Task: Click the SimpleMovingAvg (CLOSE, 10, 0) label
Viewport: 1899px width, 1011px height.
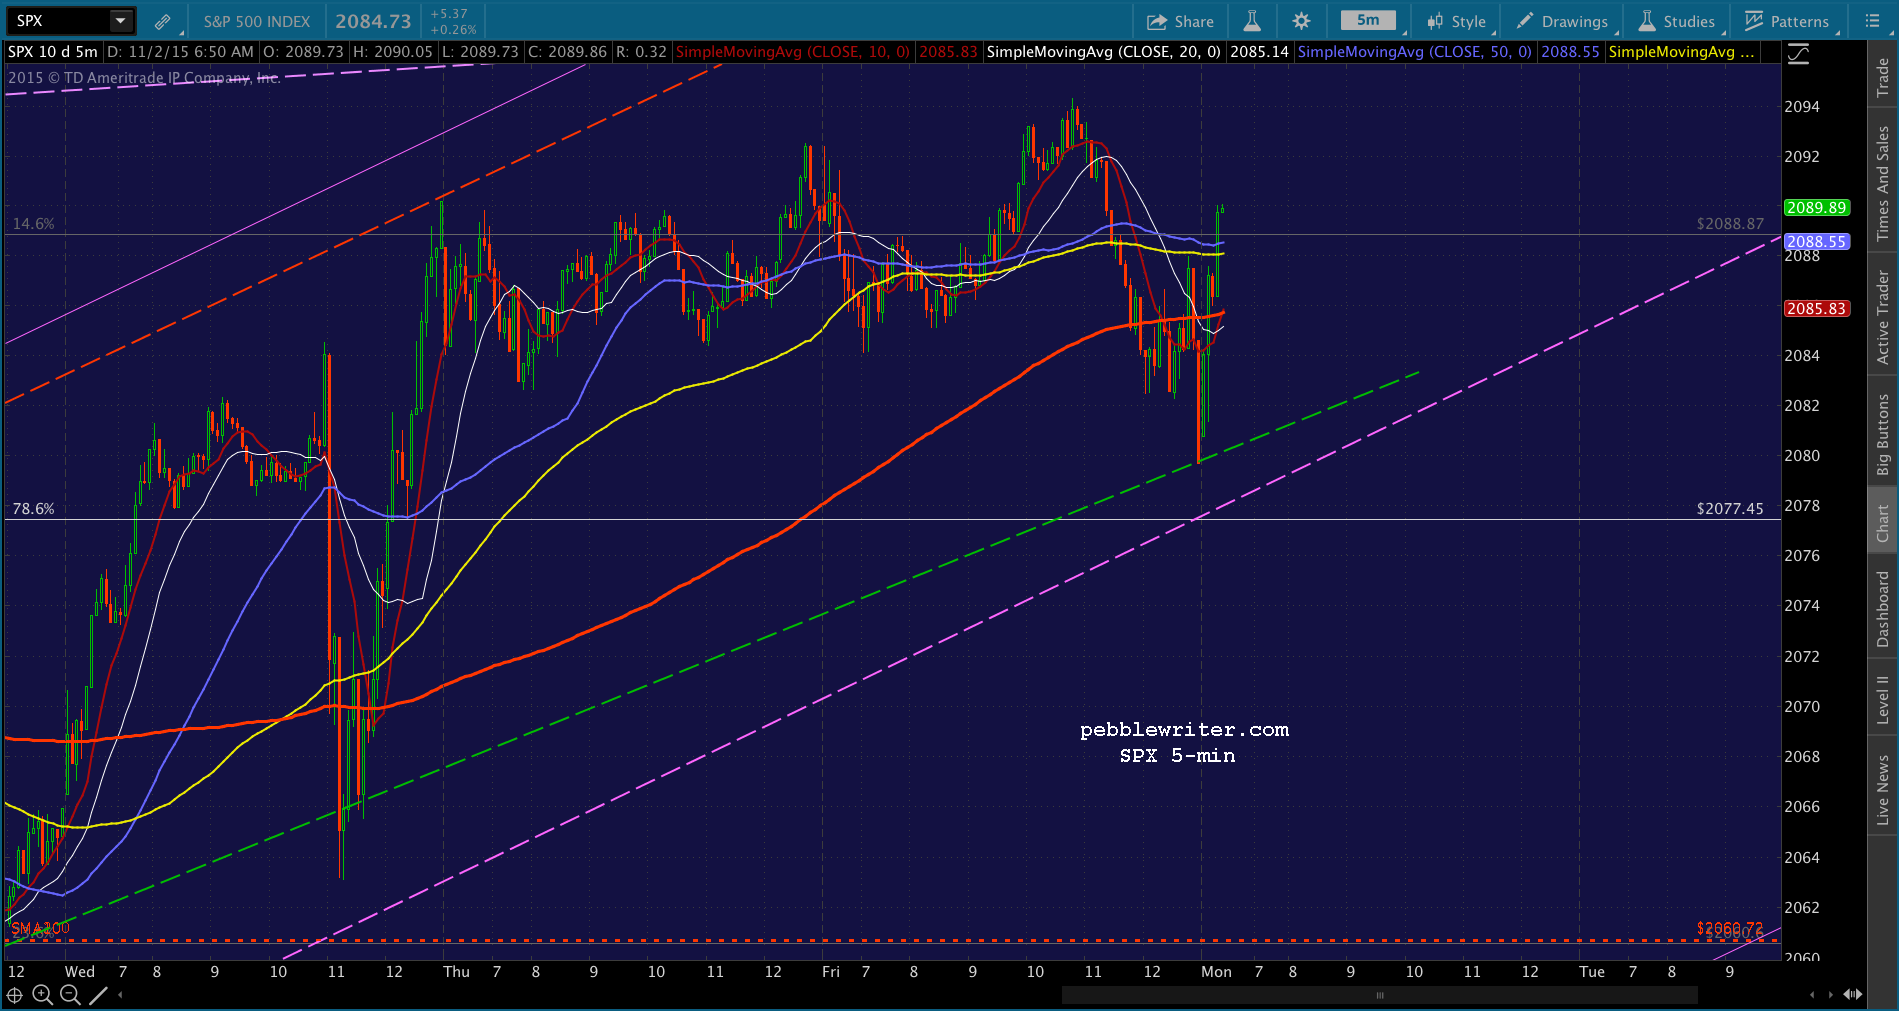Action: [x=793, y=52]
